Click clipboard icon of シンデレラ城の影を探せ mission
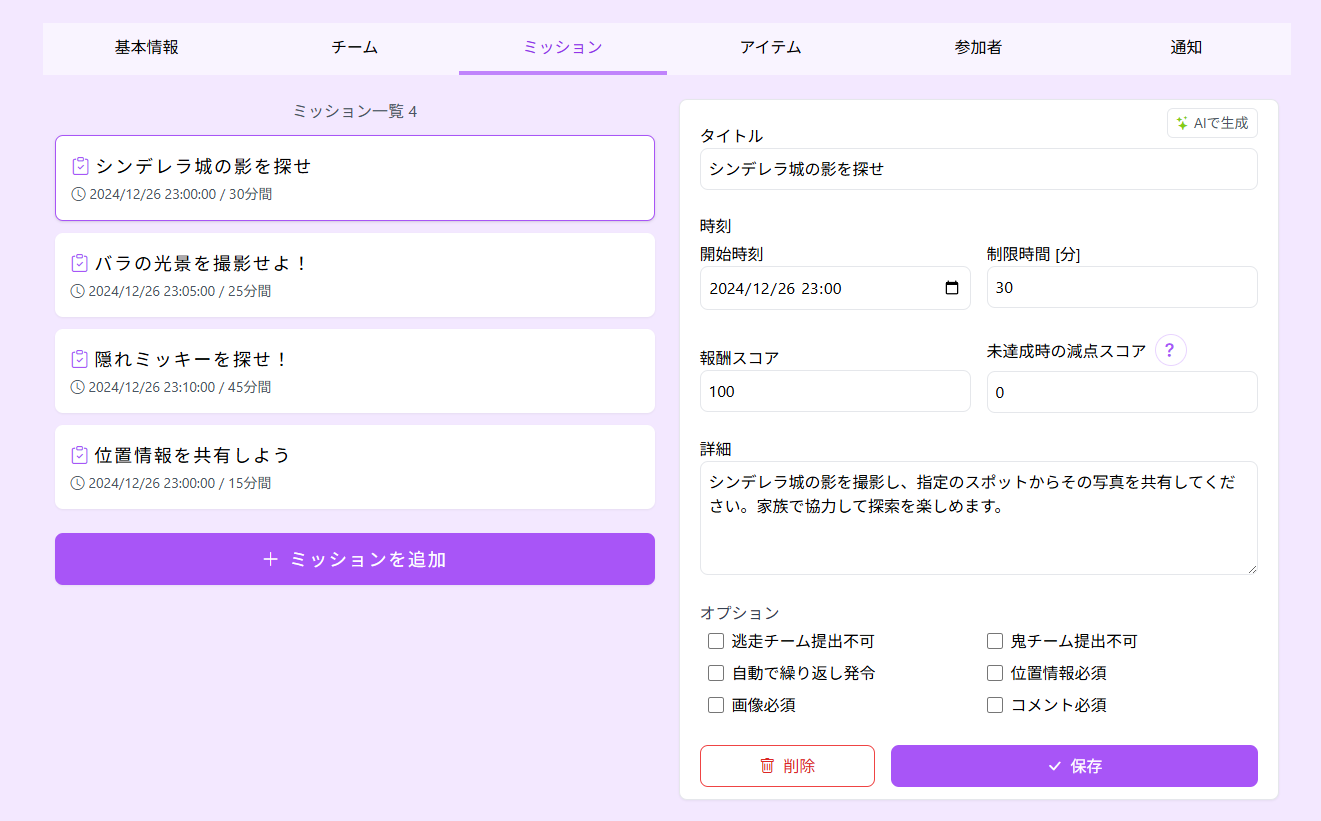1321x821 pixels. (81, 166)
